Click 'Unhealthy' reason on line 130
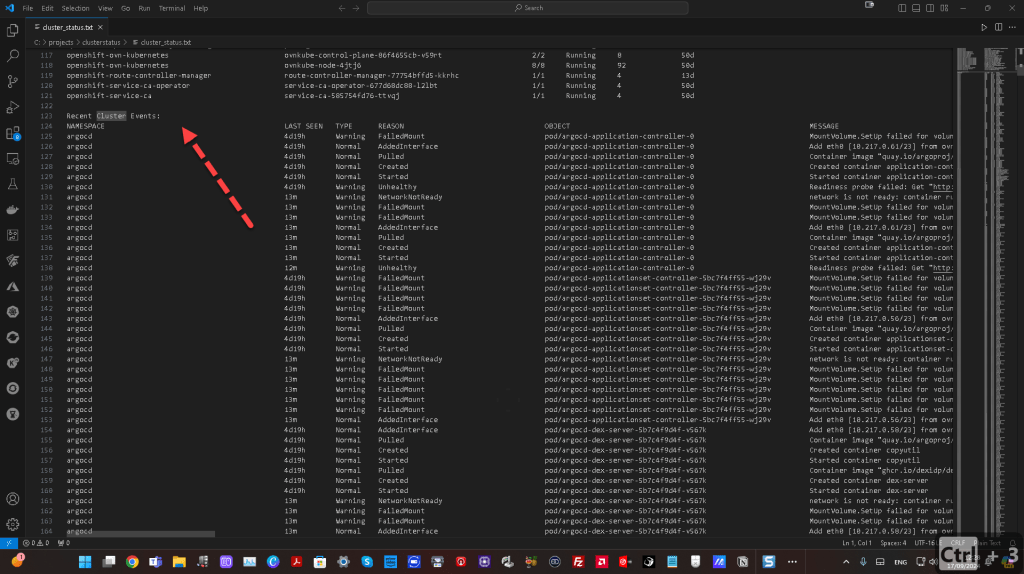 [397, 187]
